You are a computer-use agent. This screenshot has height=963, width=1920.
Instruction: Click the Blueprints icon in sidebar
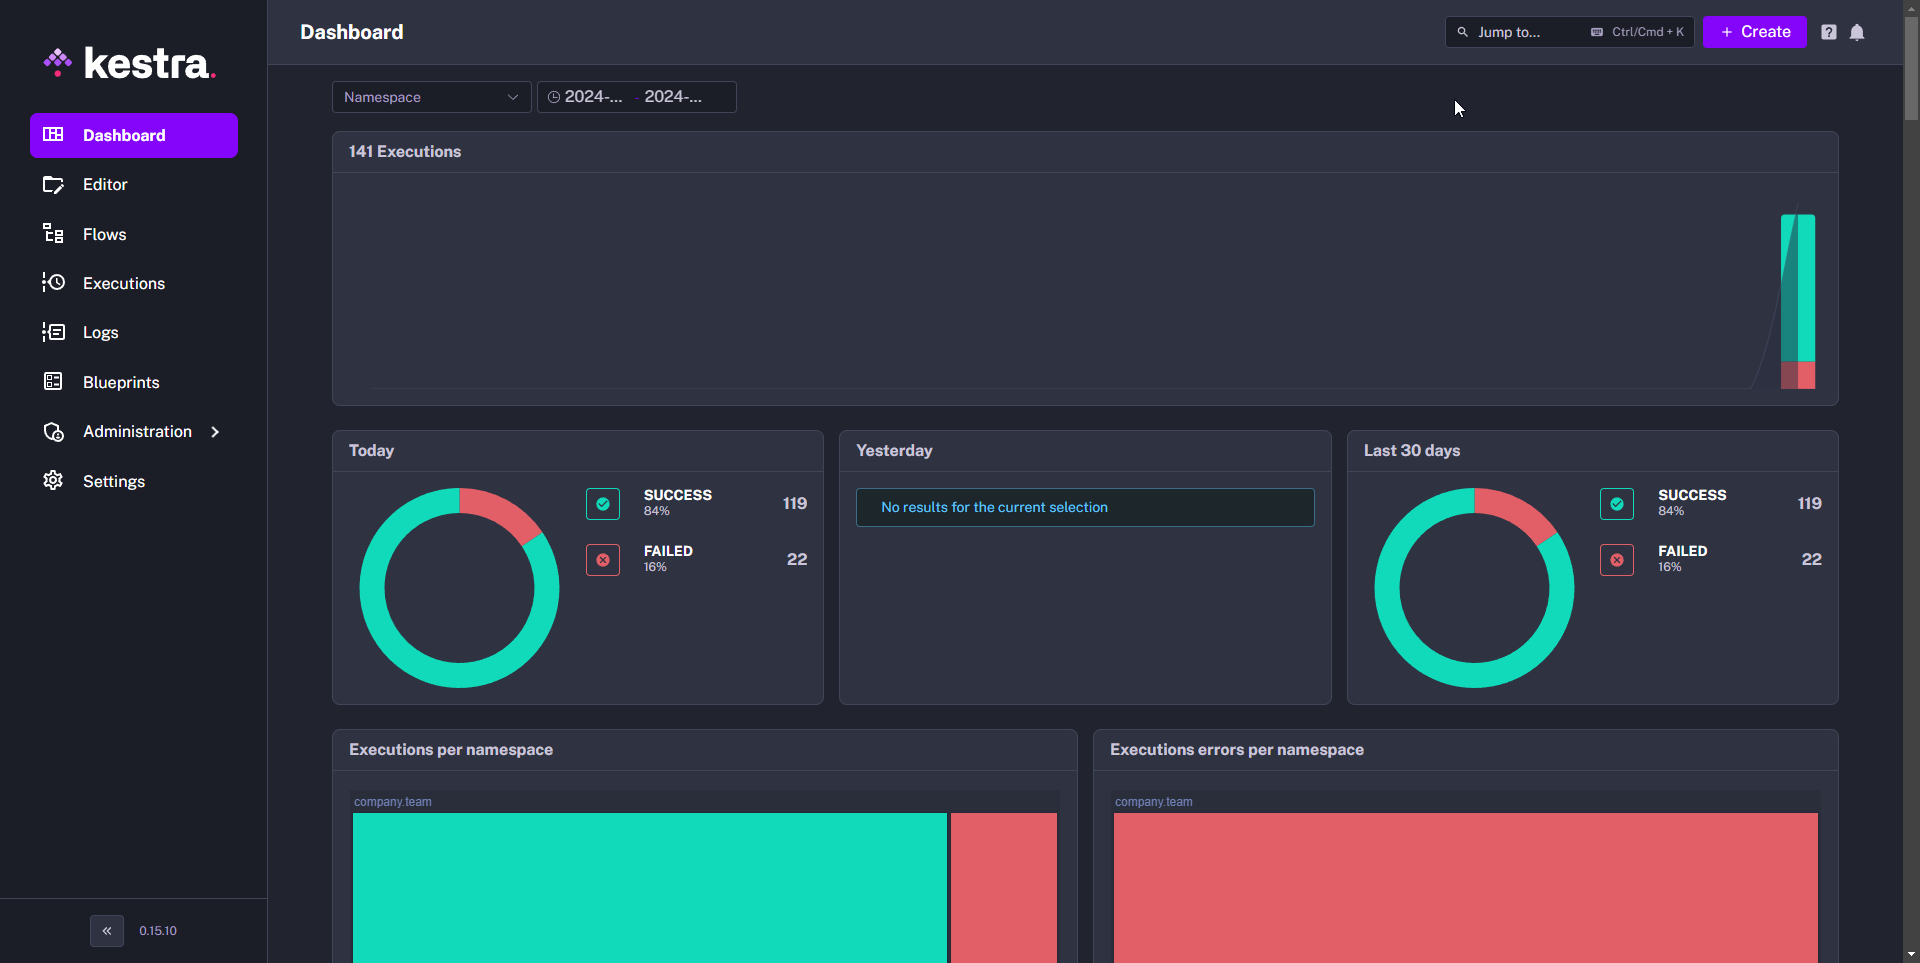pos(53,382)
